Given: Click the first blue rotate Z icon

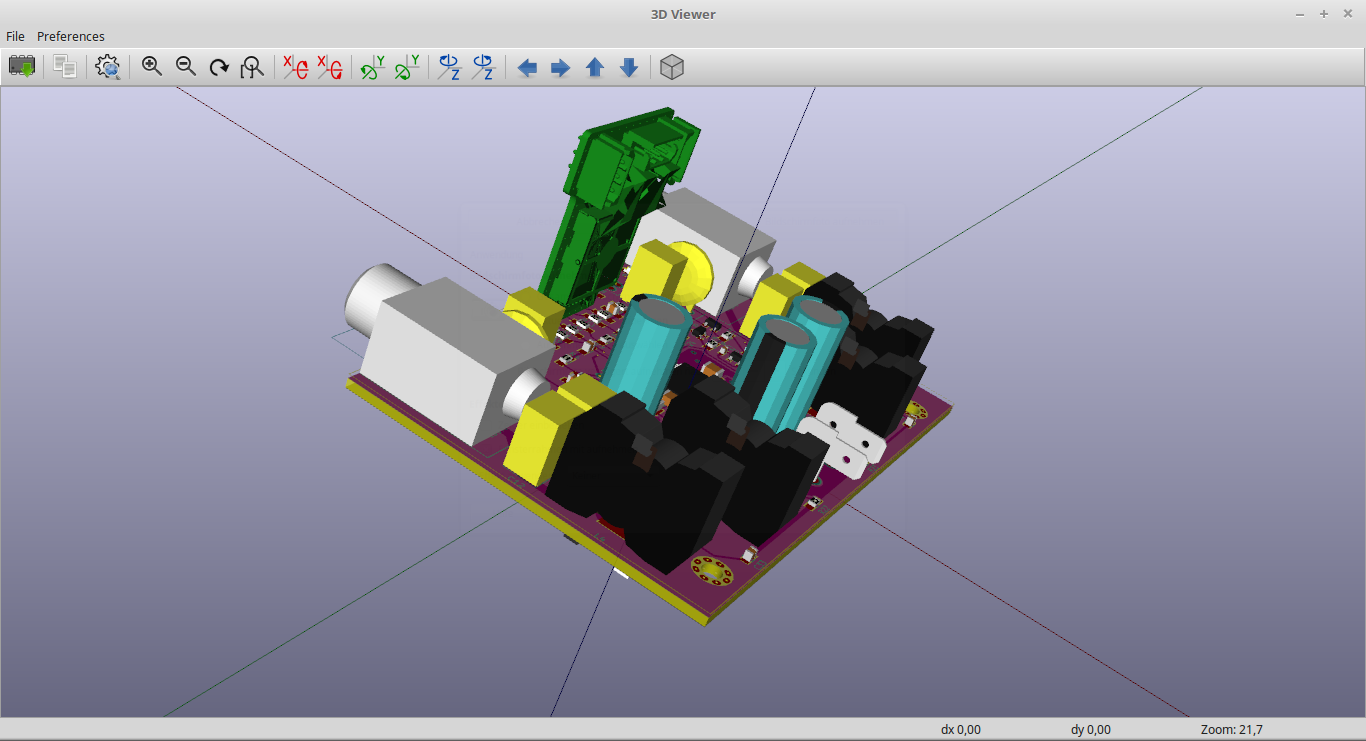Looking at the screenshot, I should point(450,67).
